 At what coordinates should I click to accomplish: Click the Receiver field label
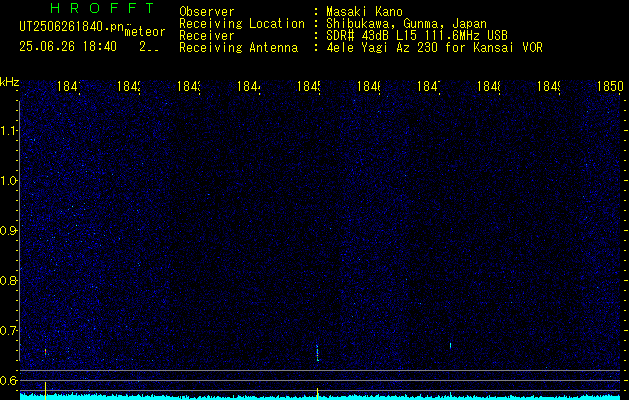coord(207,36)
